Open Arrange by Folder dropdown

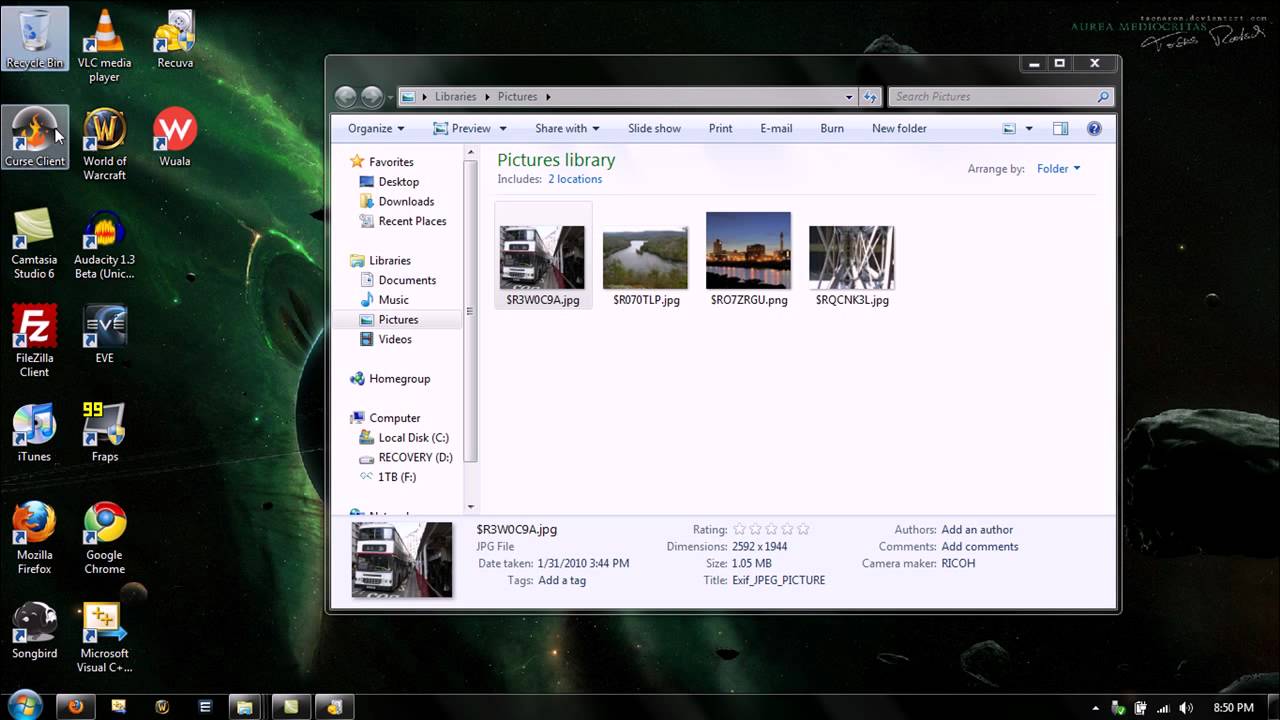[x=1058, y=169]
